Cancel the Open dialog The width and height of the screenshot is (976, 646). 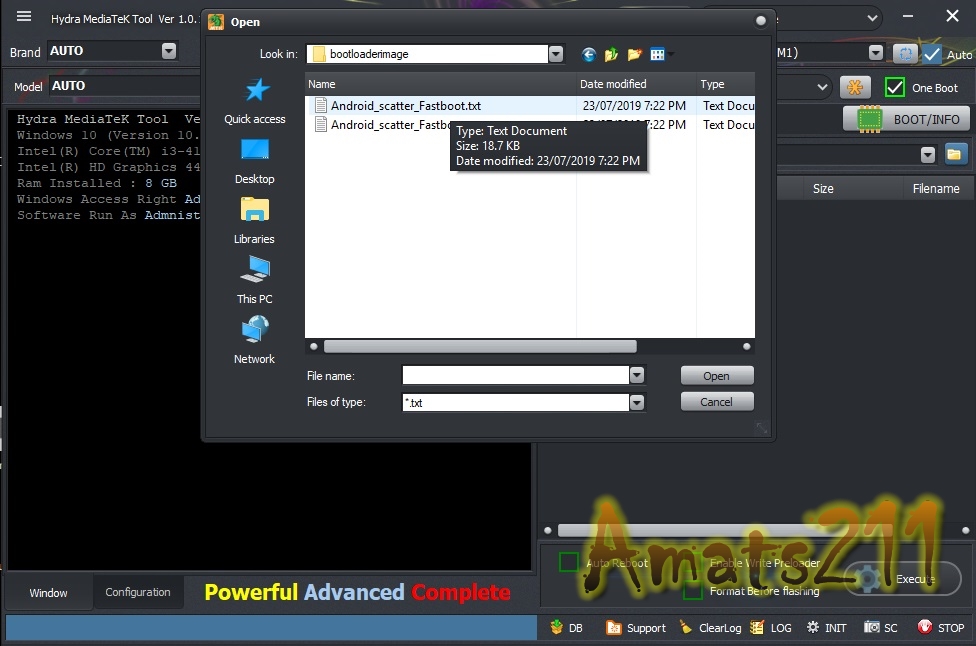point(717,402)
